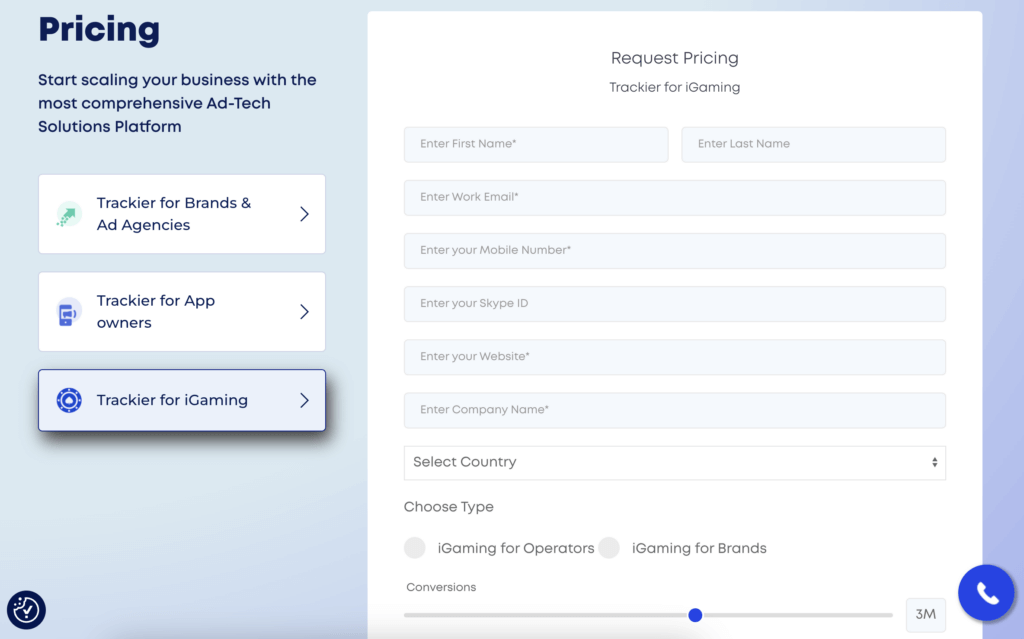Switch to Trackier for Brands & Ad Agencies
1024x639 pixels.
(x=181, y=214)
